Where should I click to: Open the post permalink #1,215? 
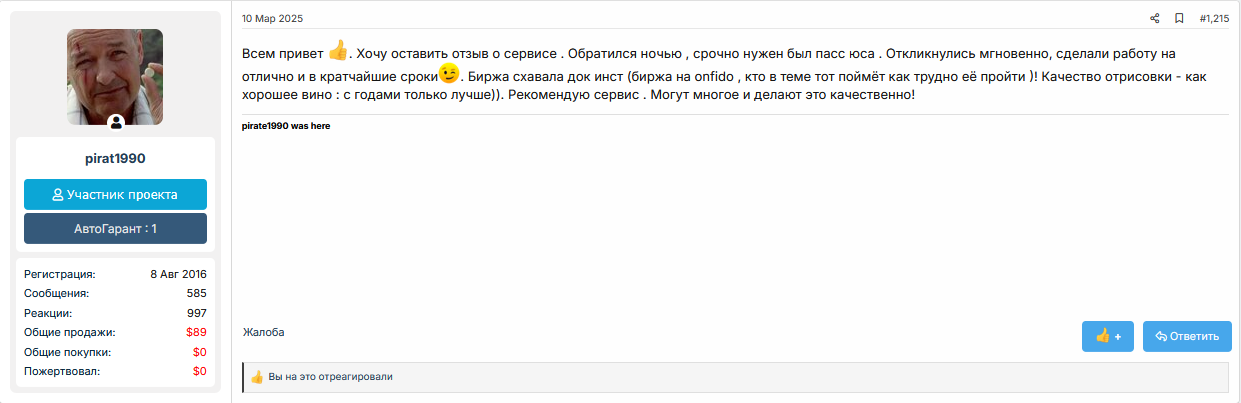pos(1214,18)
